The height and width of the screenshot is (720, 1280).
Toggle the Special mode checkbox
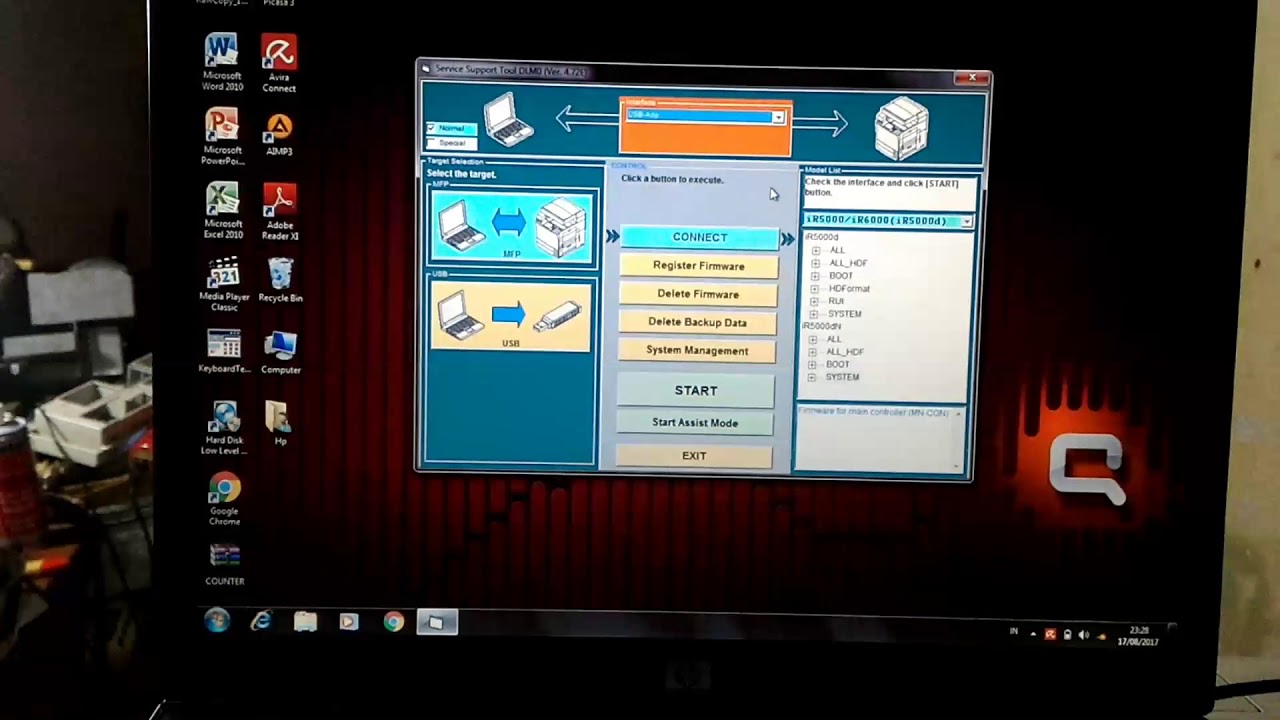(x=431, y=143)
